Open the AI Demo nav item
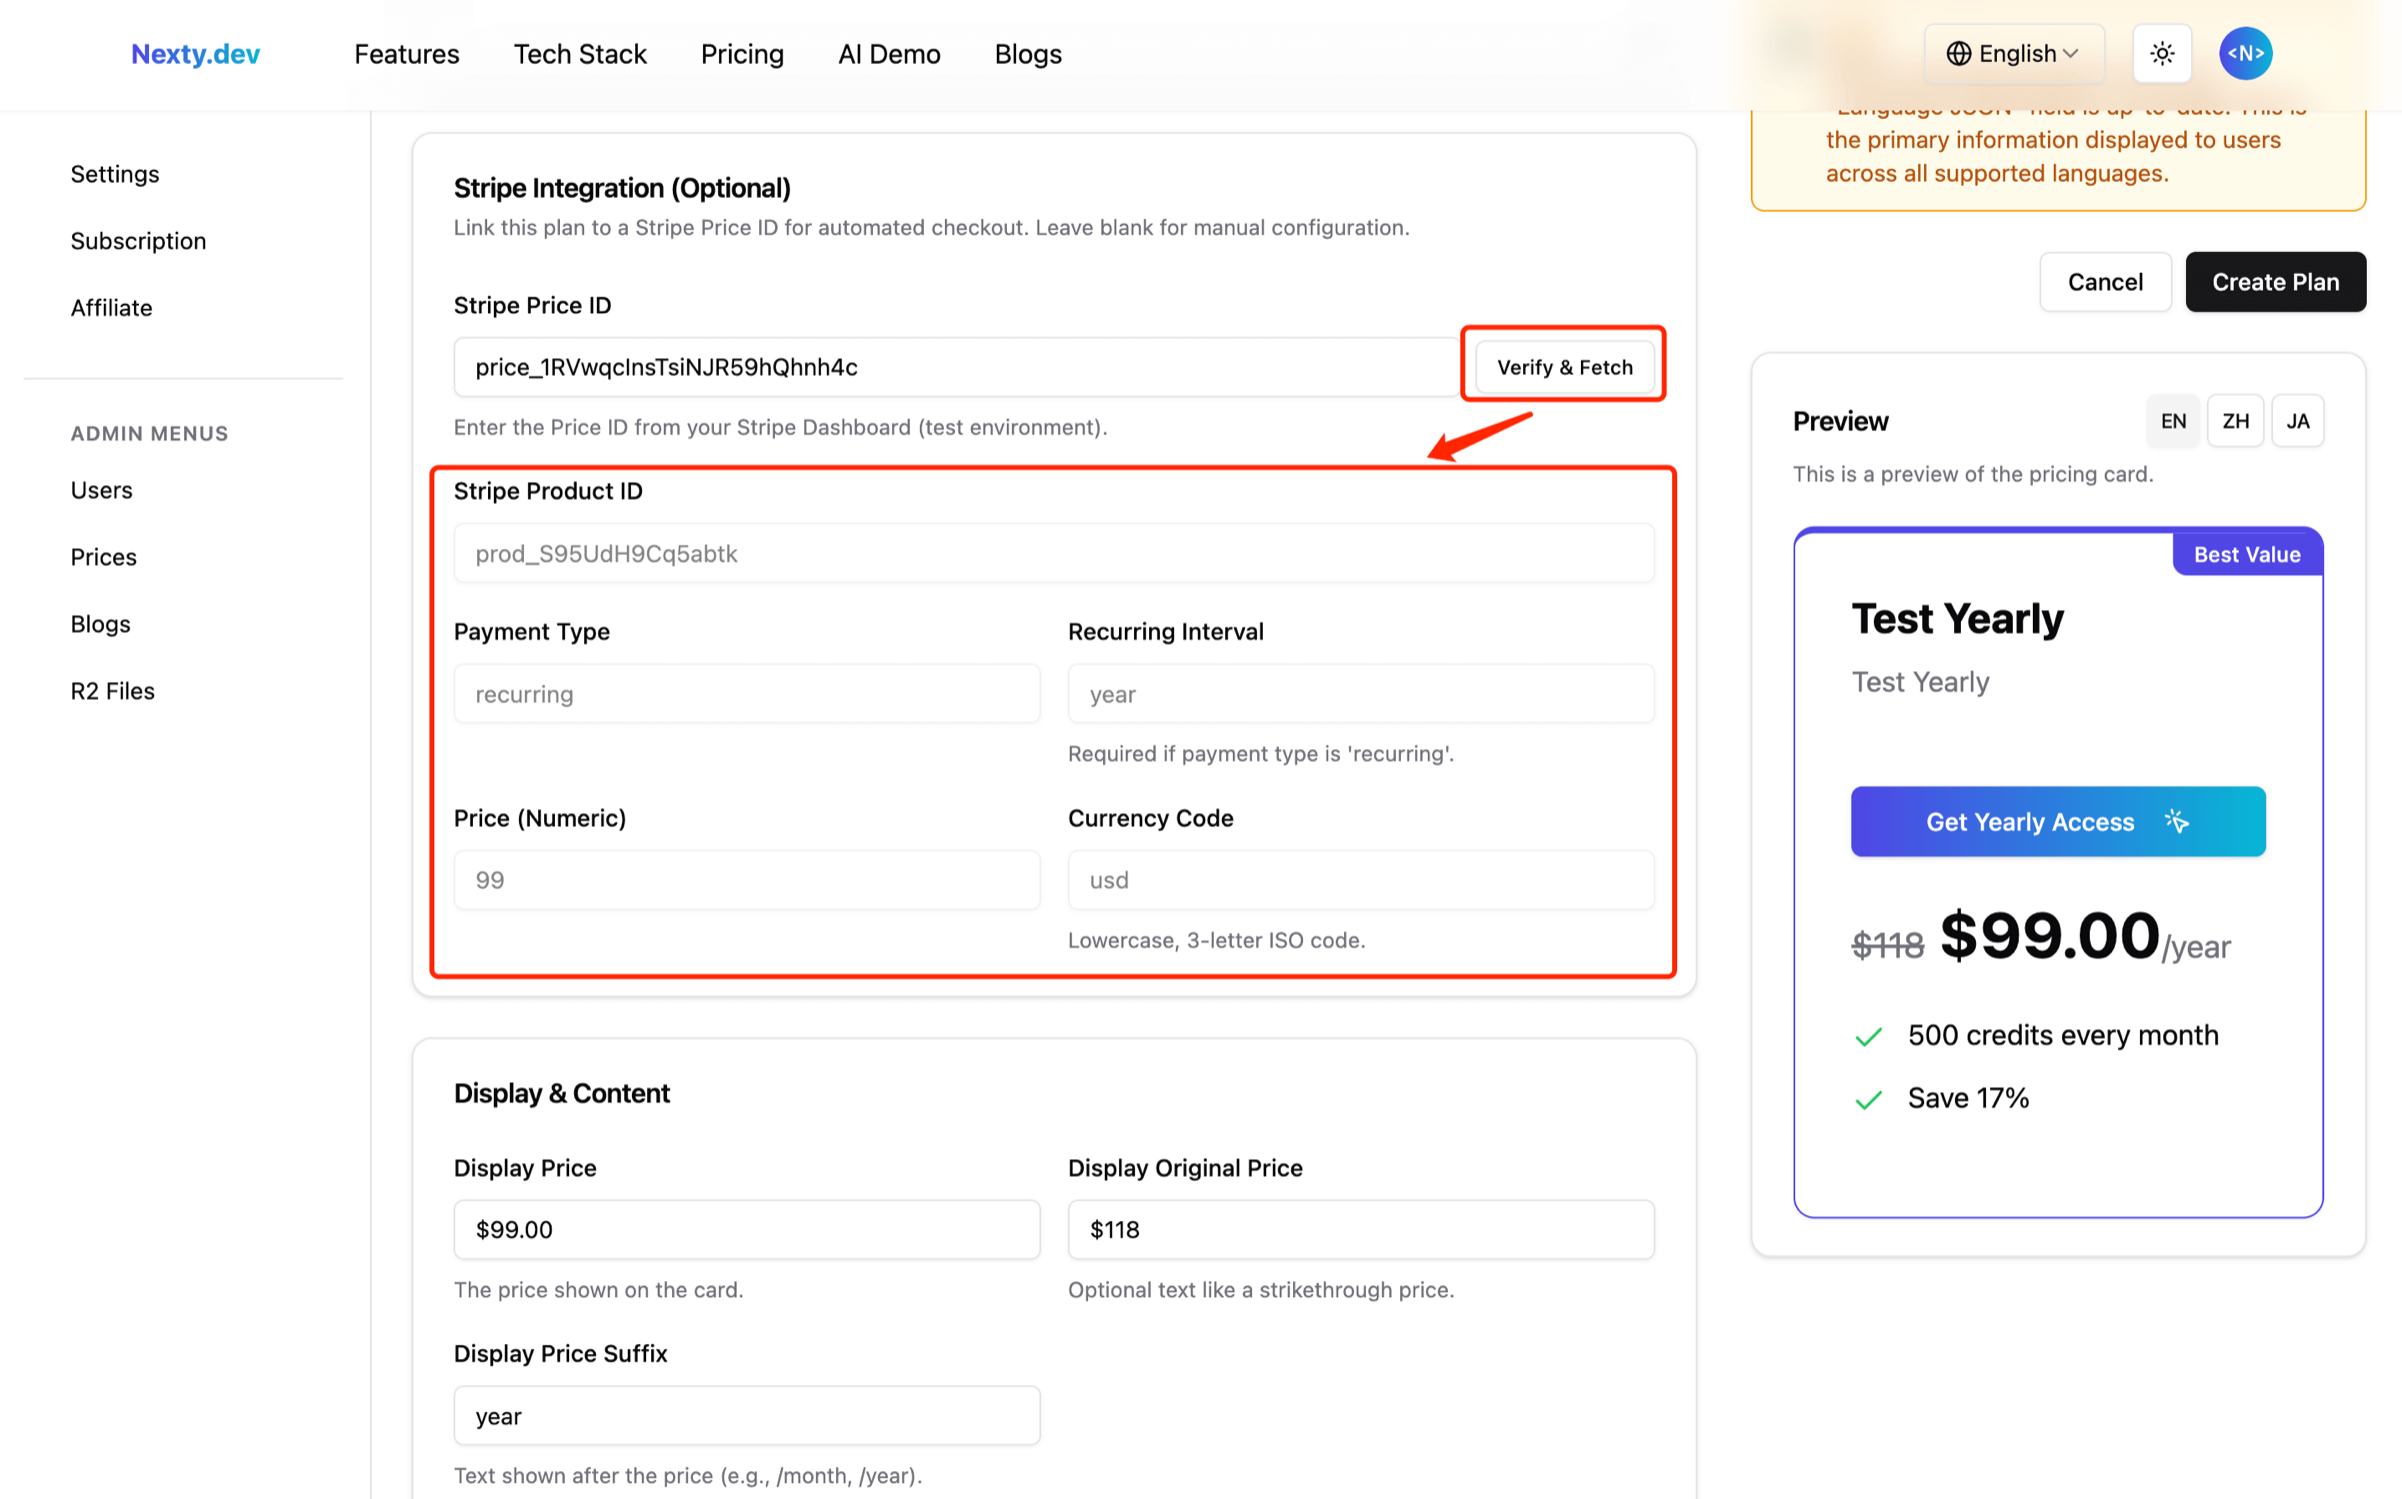2402x1499 pixels. [888, 54]
